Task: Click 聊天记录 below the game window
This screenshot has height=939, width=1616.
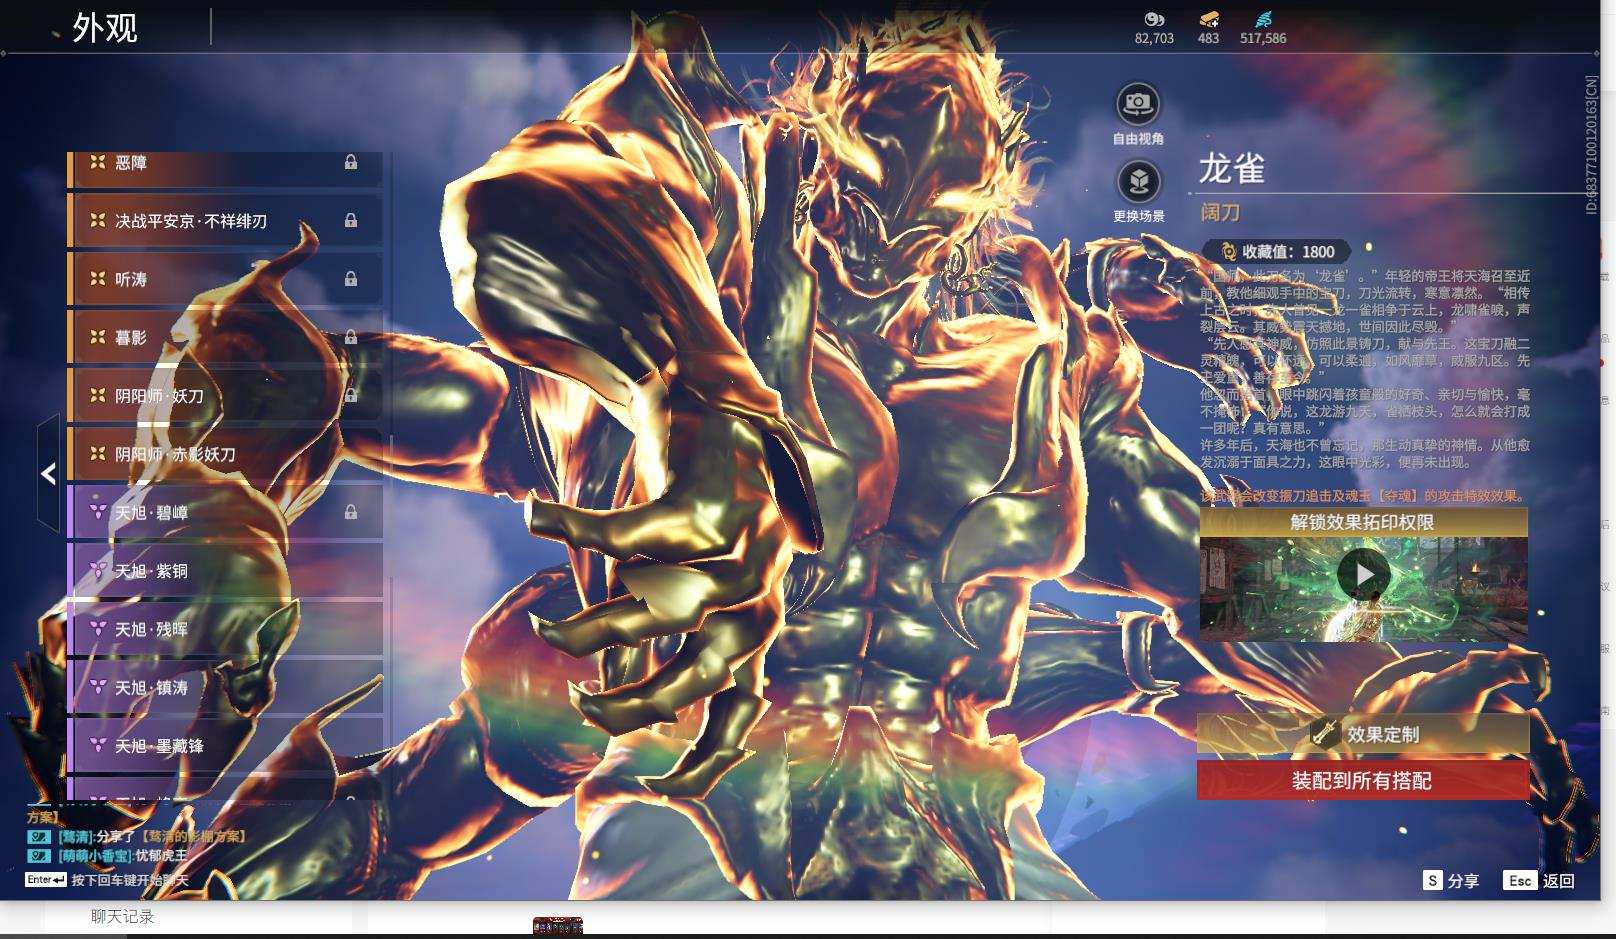Action: (x=122, y=916)
